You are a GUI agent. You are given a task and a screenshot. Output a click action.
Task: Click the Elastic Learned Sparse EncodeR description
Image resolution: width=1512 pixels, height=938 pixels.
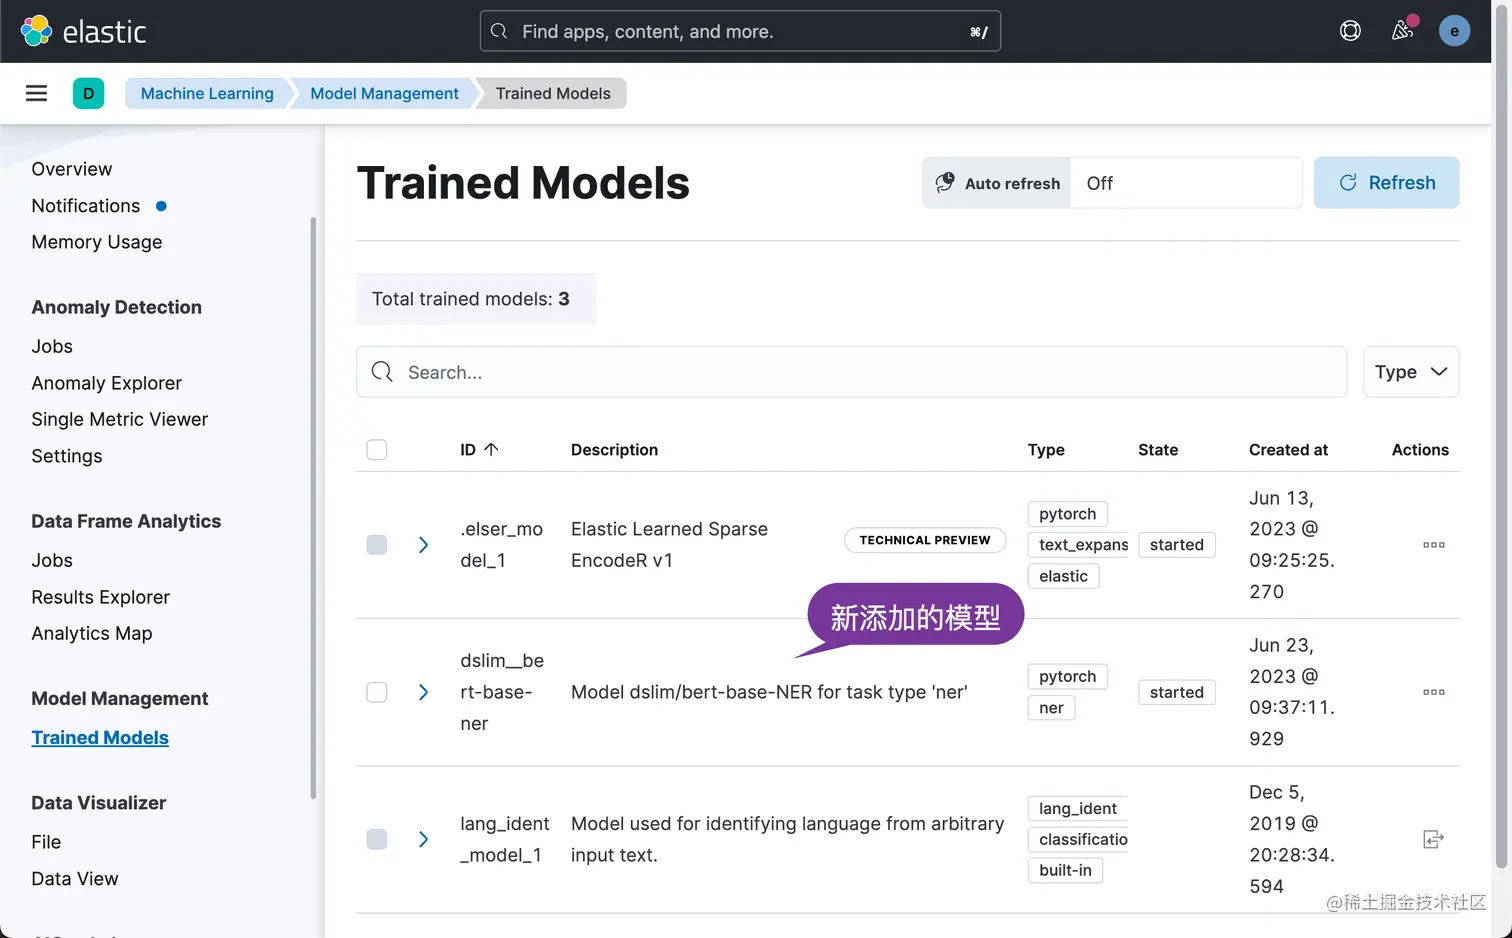click(x=670, y=545)
